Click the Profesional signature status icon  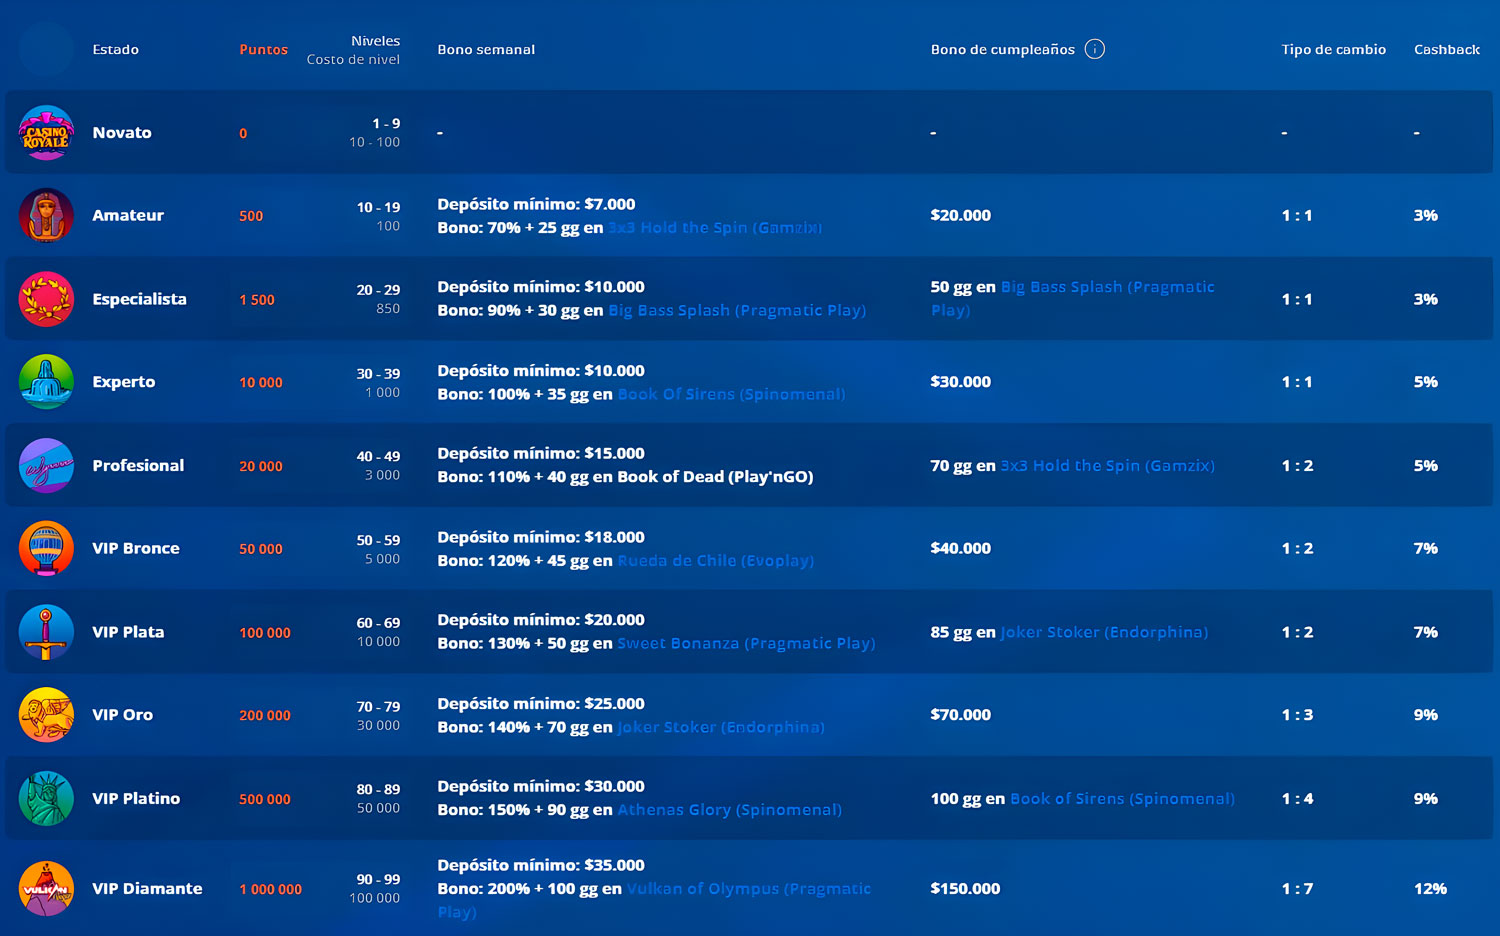pos(46,465)
